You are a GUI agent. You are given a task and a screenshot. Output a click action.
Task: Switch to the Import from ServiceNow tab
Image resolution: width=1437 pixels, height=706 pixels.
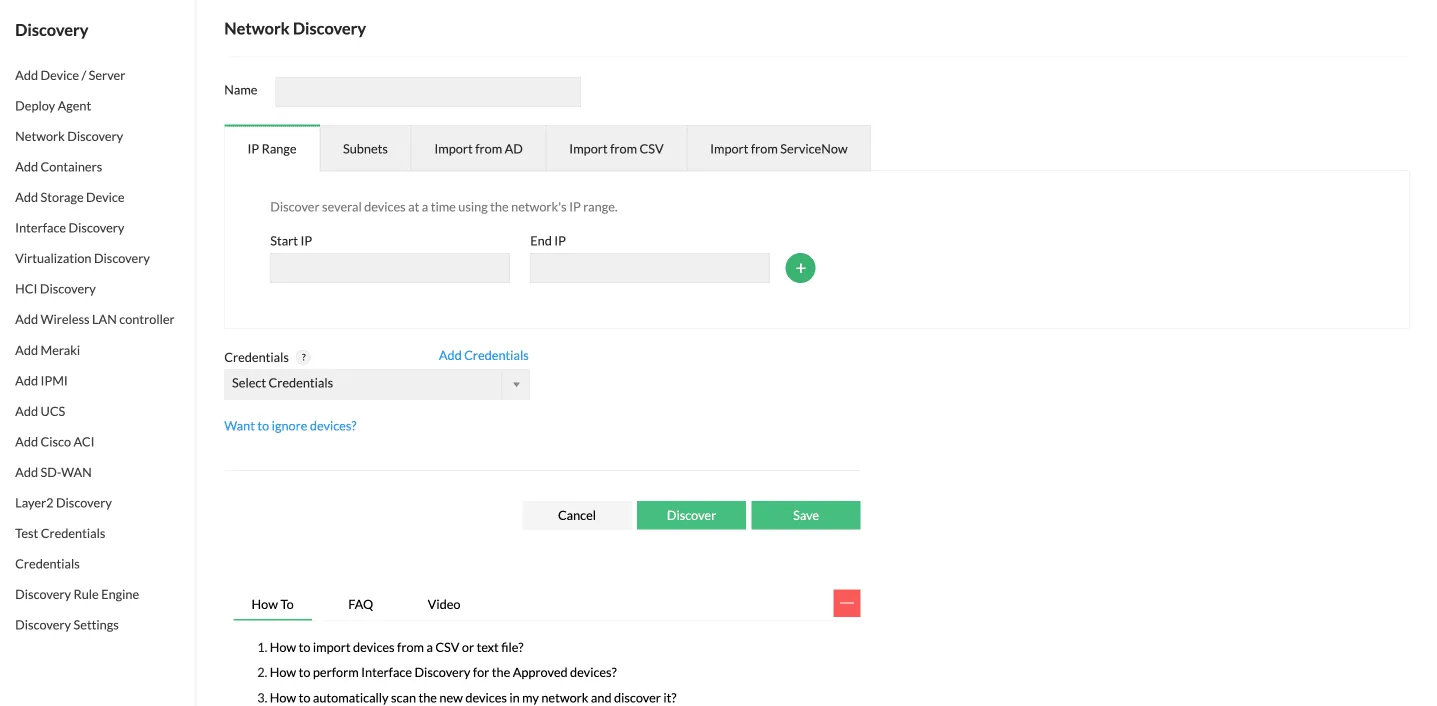[778, 148]
